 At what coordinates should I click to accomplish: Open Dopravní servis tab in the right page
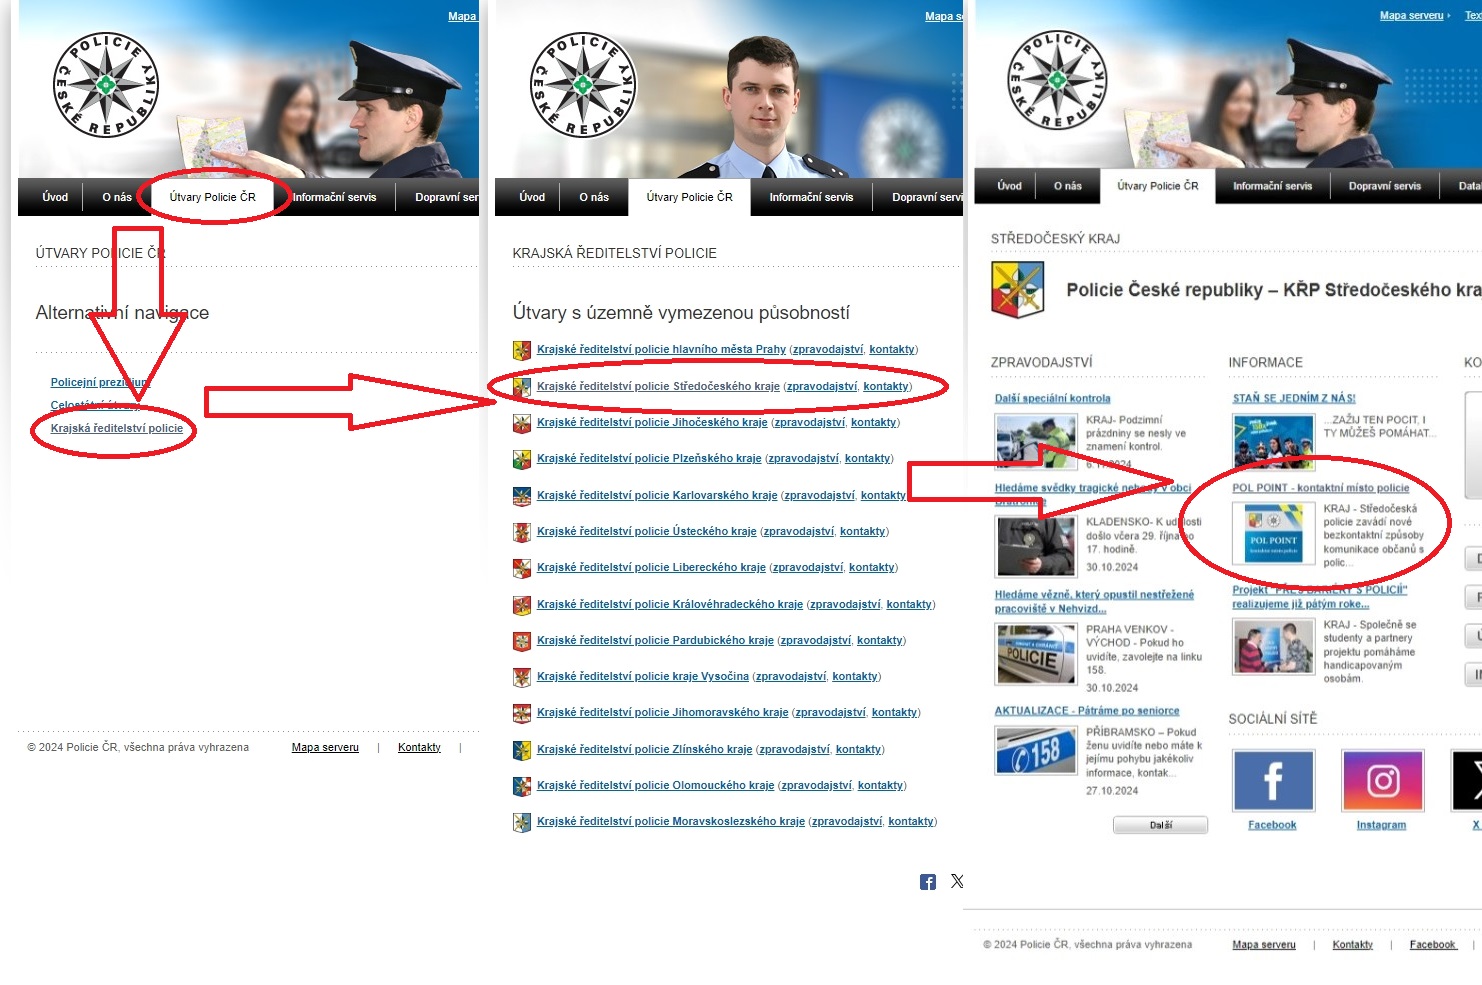(x=1384, y=186)
